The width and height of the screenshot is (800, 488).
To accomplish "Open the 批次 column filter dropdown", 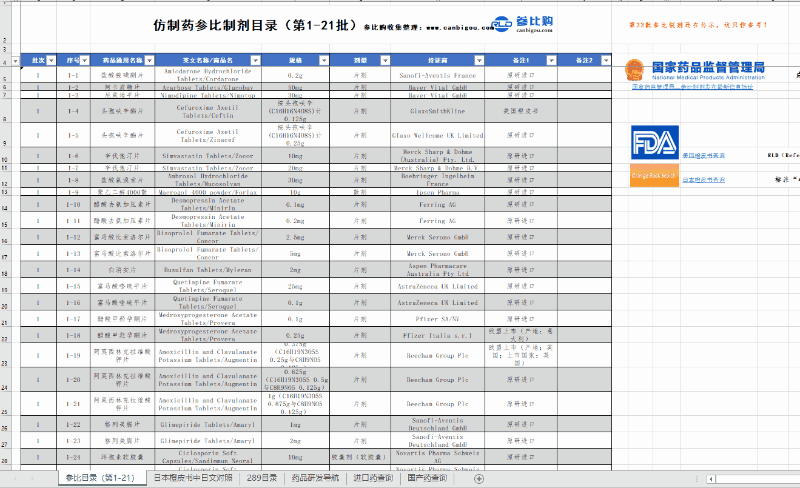I will (x=51, y=60).
